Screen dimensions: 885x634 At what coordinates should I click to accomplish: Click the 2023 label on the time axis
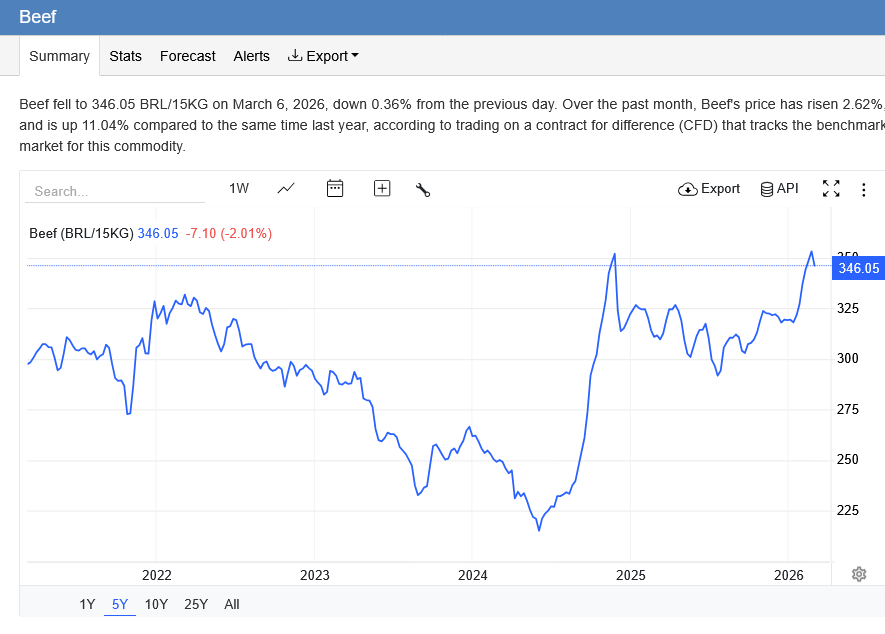coord(314,575)
